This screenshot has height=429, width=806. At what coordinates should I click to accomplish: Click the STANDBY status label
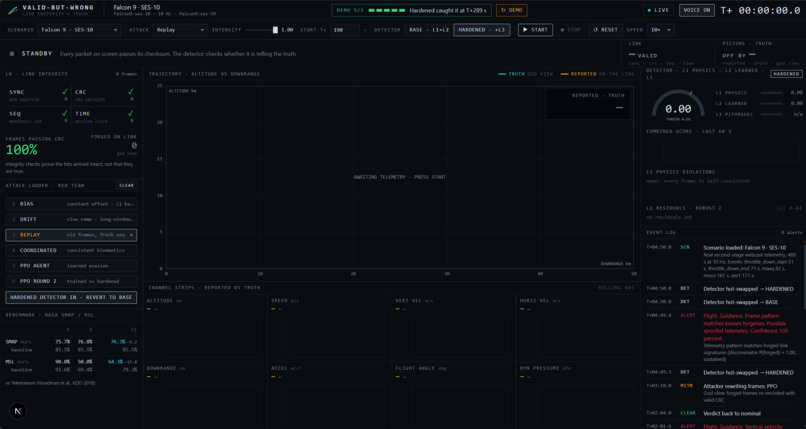[36, 53]
